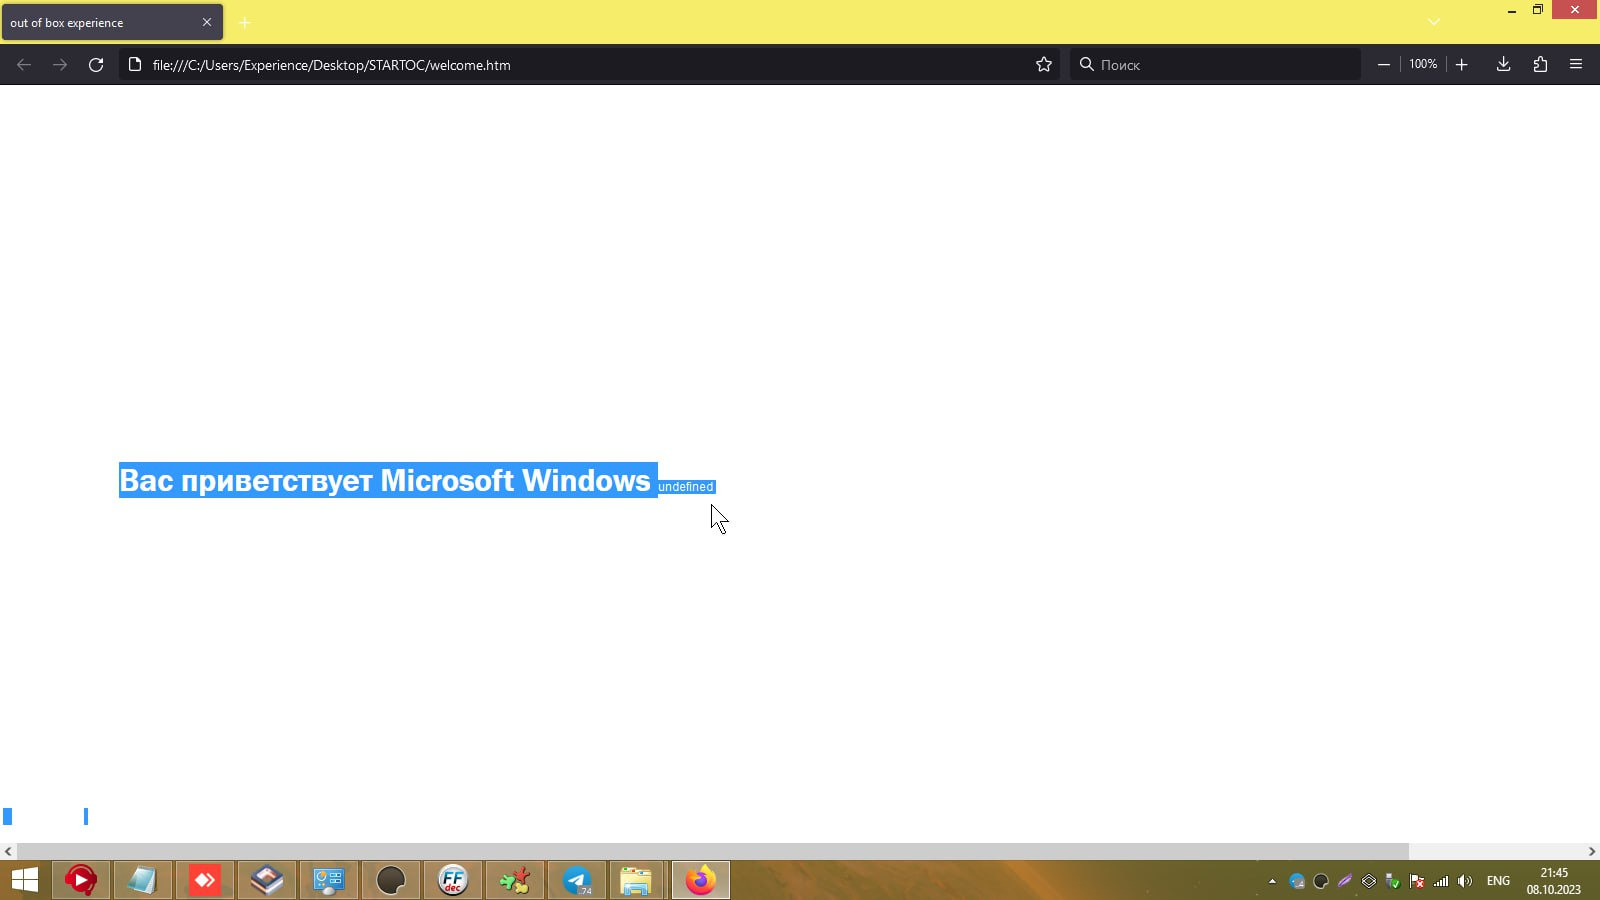The height and width of the screenshot is (900, 1600).
Task: Open the monitor settings app in taskbar
Action: click(x=329, y=880)
